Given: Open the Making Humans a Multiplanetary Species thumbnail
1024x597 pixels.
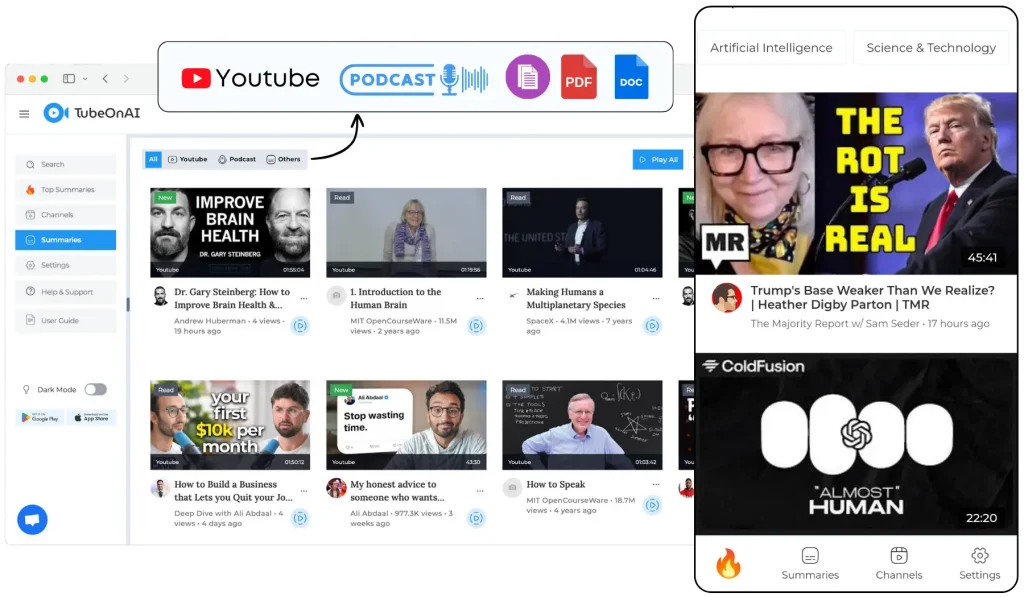Looking at the screenshot, I should pos(582,233).
